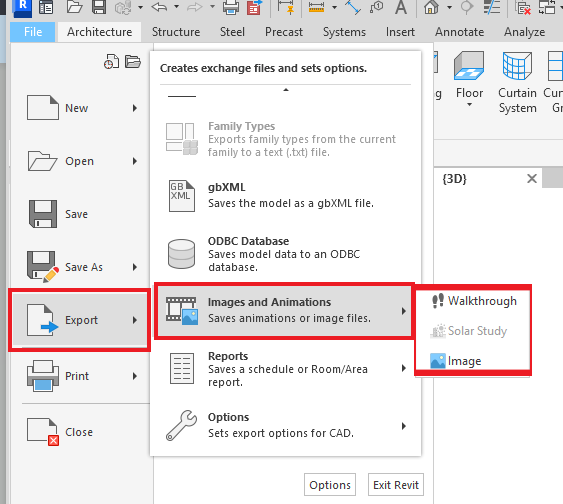Click the dimension with orange pin icon
This screenshot has height=504, width=563.
(x=286, y=7)
